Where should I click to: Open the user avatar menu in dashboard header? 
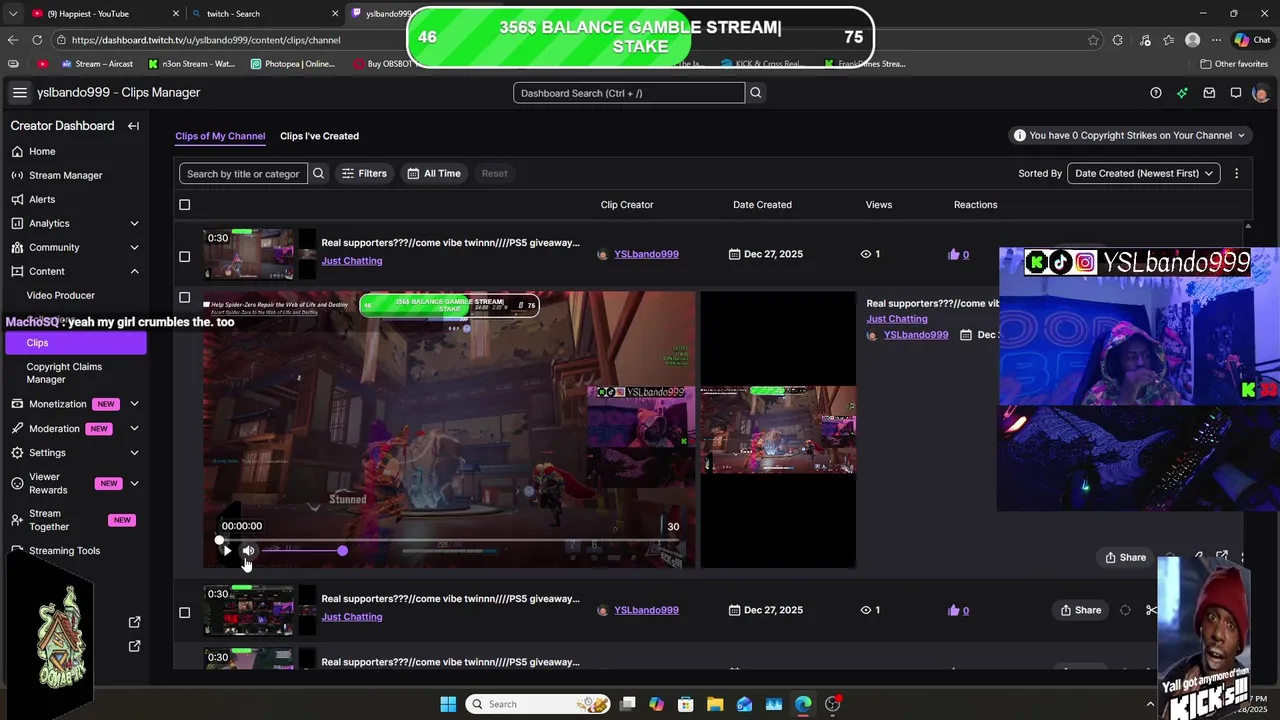click(x=1261, y=93)
